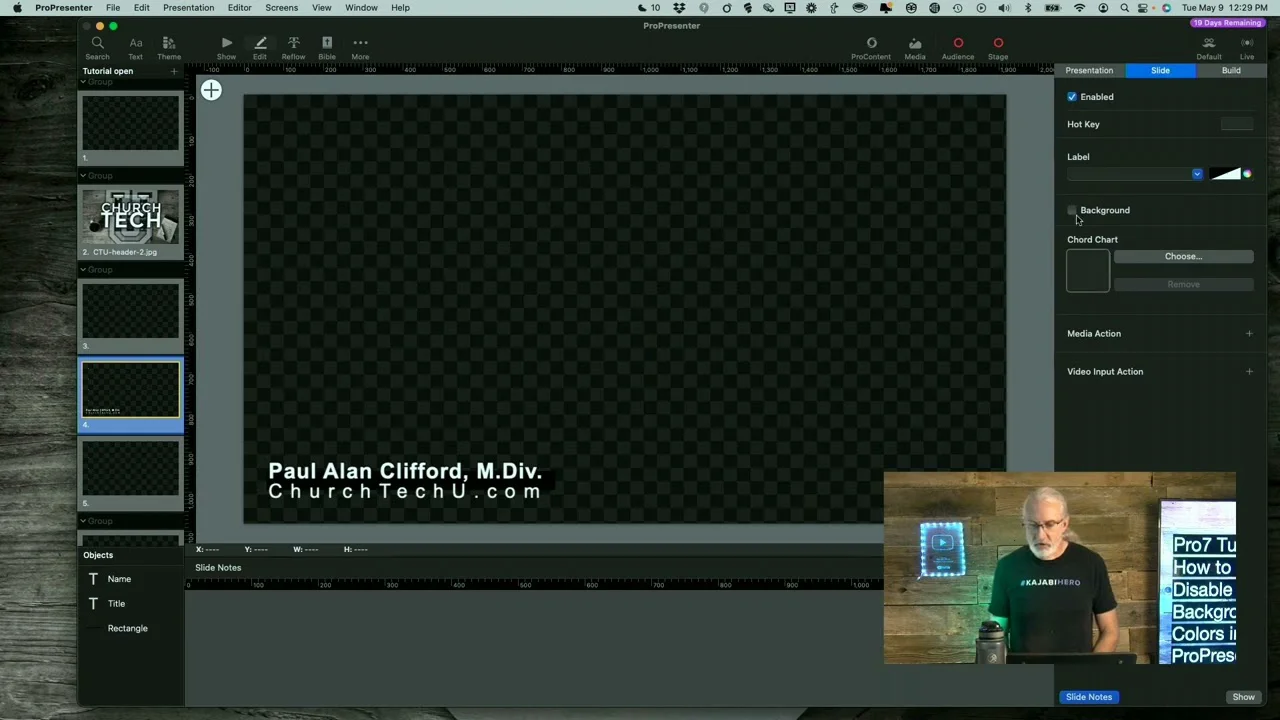Add a Media Action with plus
The height and width of the screenshot is (720, 1280).
tap(1249, 334)
